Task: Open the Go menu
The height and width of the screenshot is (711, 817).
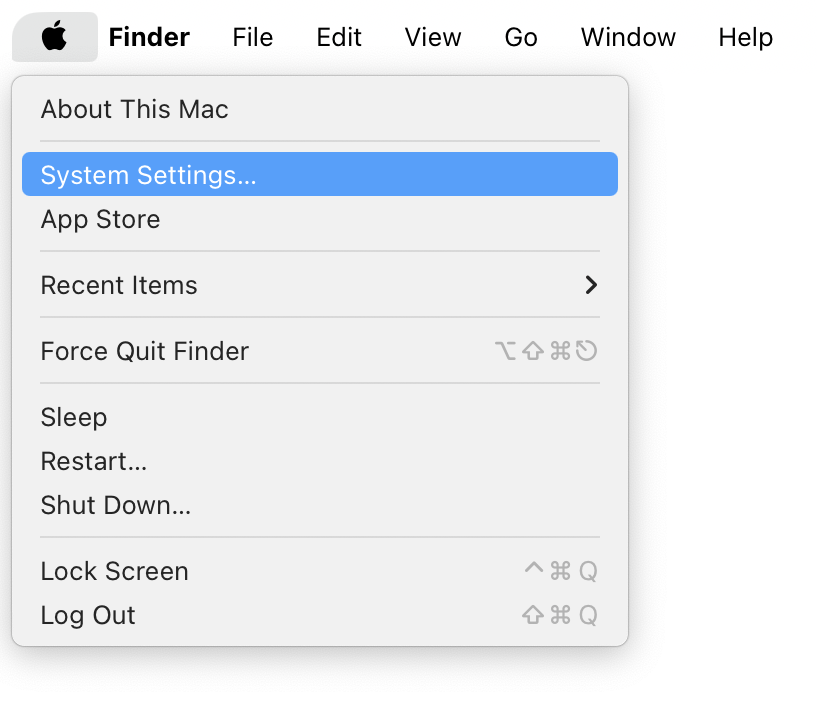Action: pyautogui.click(x=521, y=38)
